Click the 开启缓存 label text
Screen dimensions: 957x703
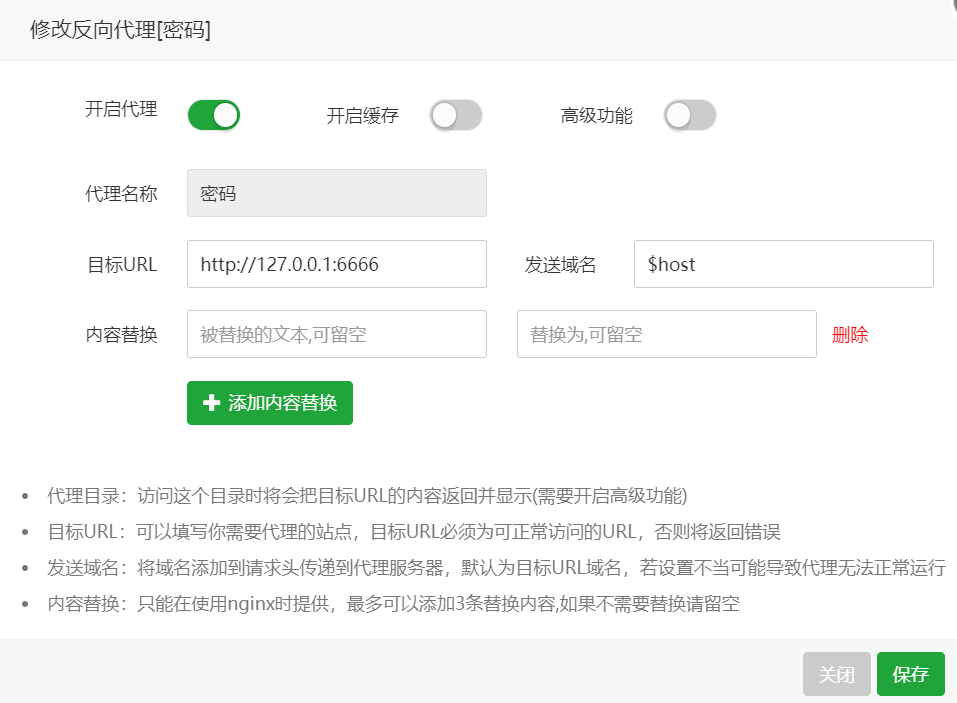pos(362,116)
